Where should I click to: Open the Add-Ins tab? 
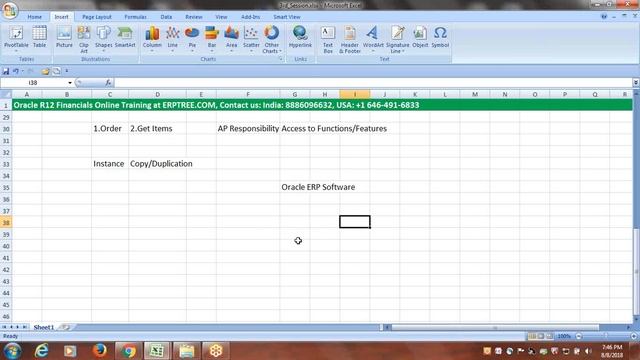[250, 17]
